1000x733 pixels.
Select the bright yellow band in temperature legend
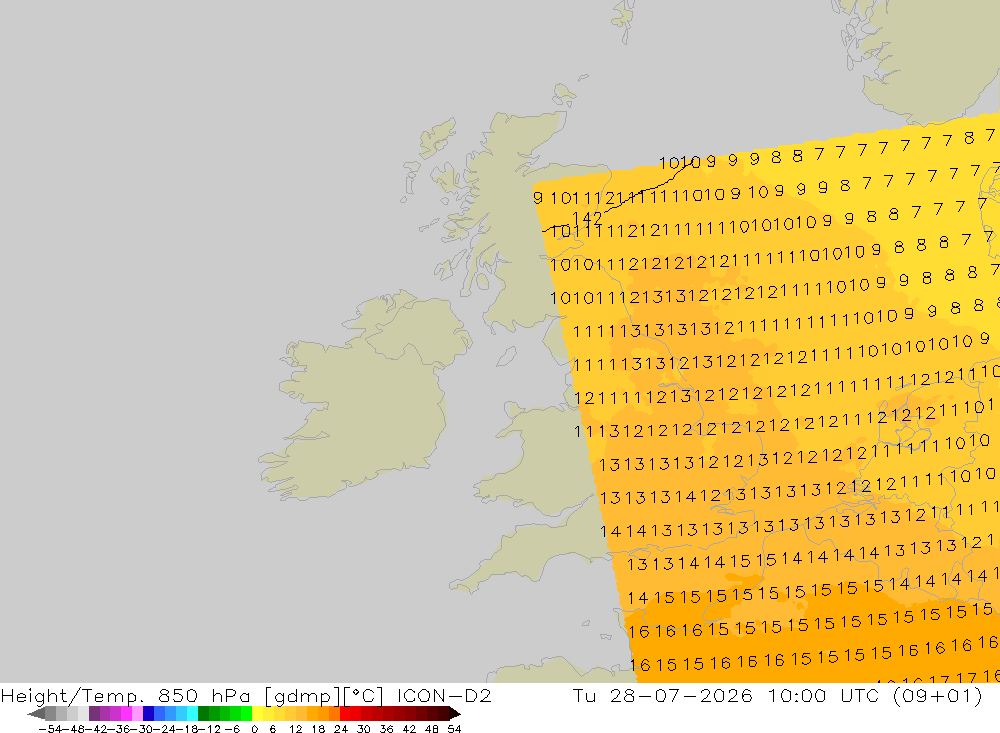click(x=257, y=714)
